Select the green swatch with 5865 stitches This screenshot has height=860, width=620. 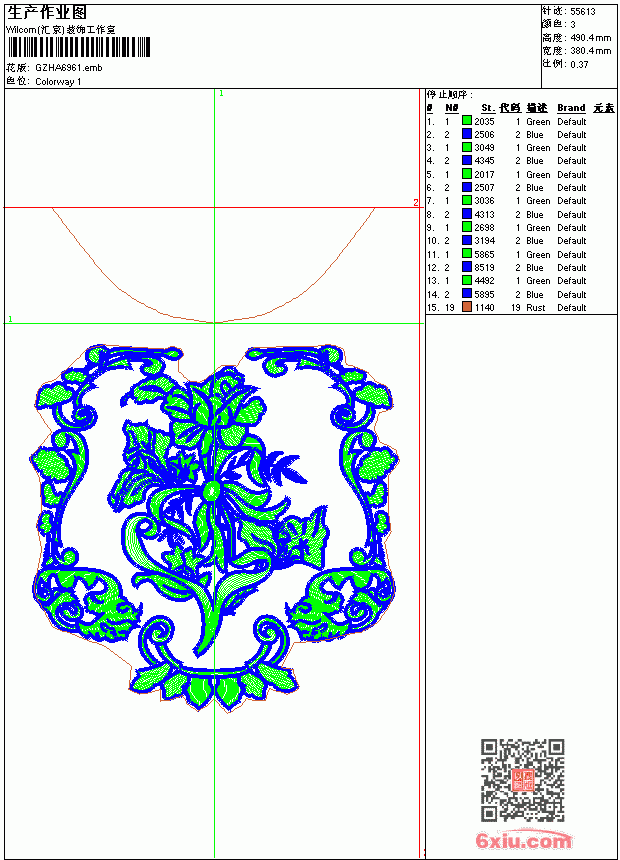(x=466, y=254)
